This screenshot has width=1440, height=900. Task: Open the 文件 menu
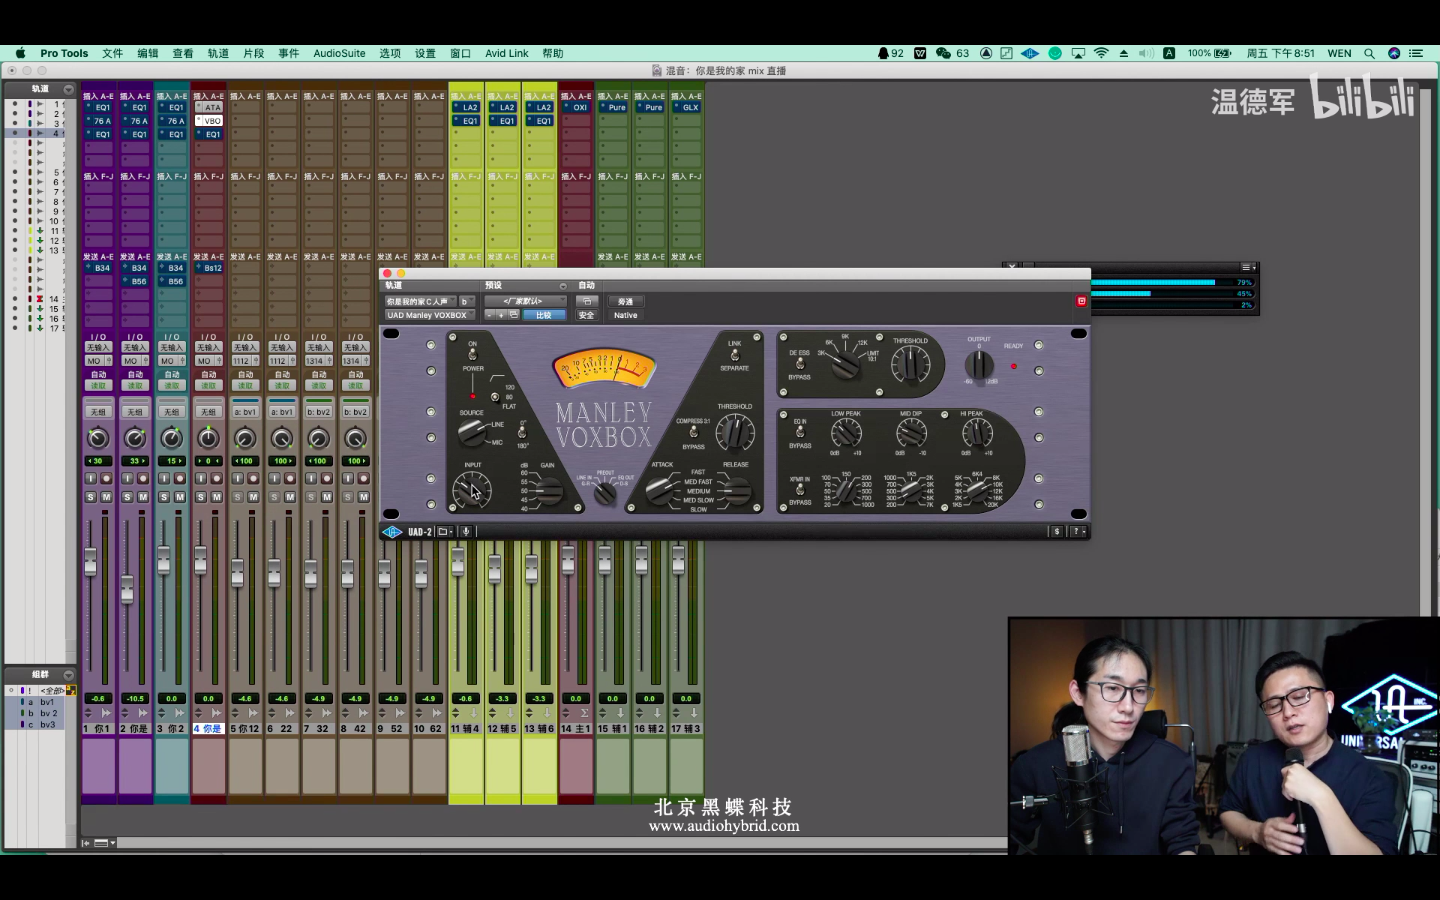pyautogui.click(x=112, y=53)
